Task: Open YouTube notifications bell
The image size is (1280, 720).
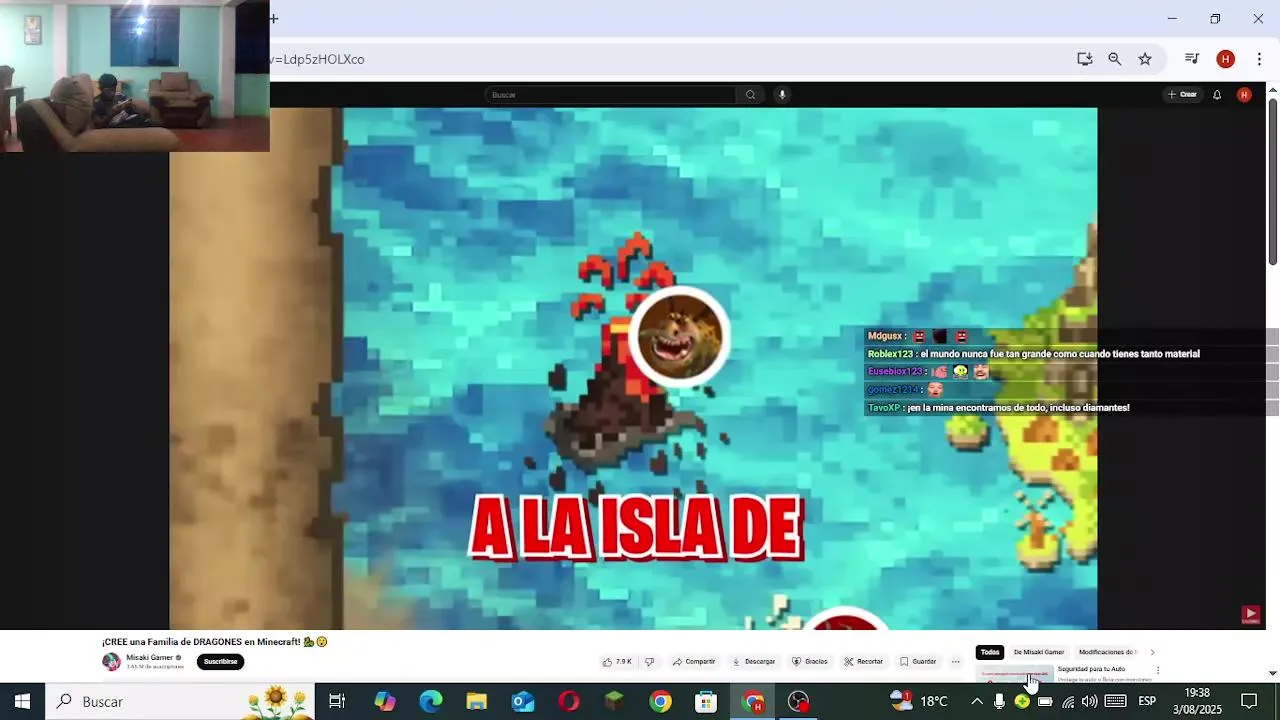Action: (x=1217, y=95)
